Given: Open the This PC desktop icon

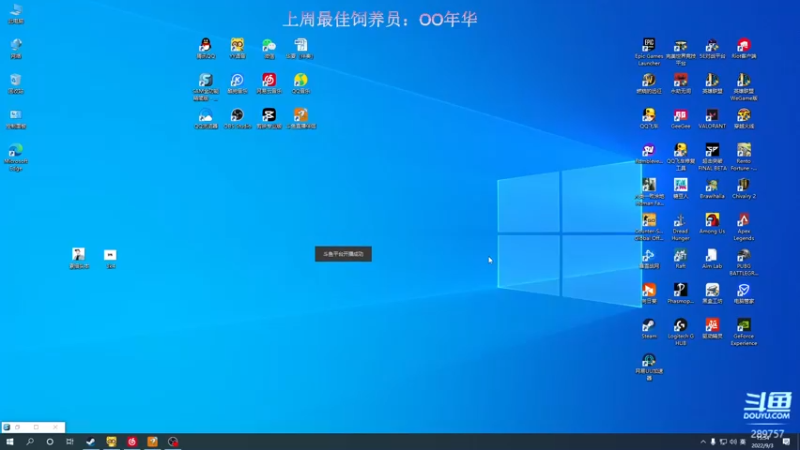Looking at the screenshot, I should pos(16,14).
